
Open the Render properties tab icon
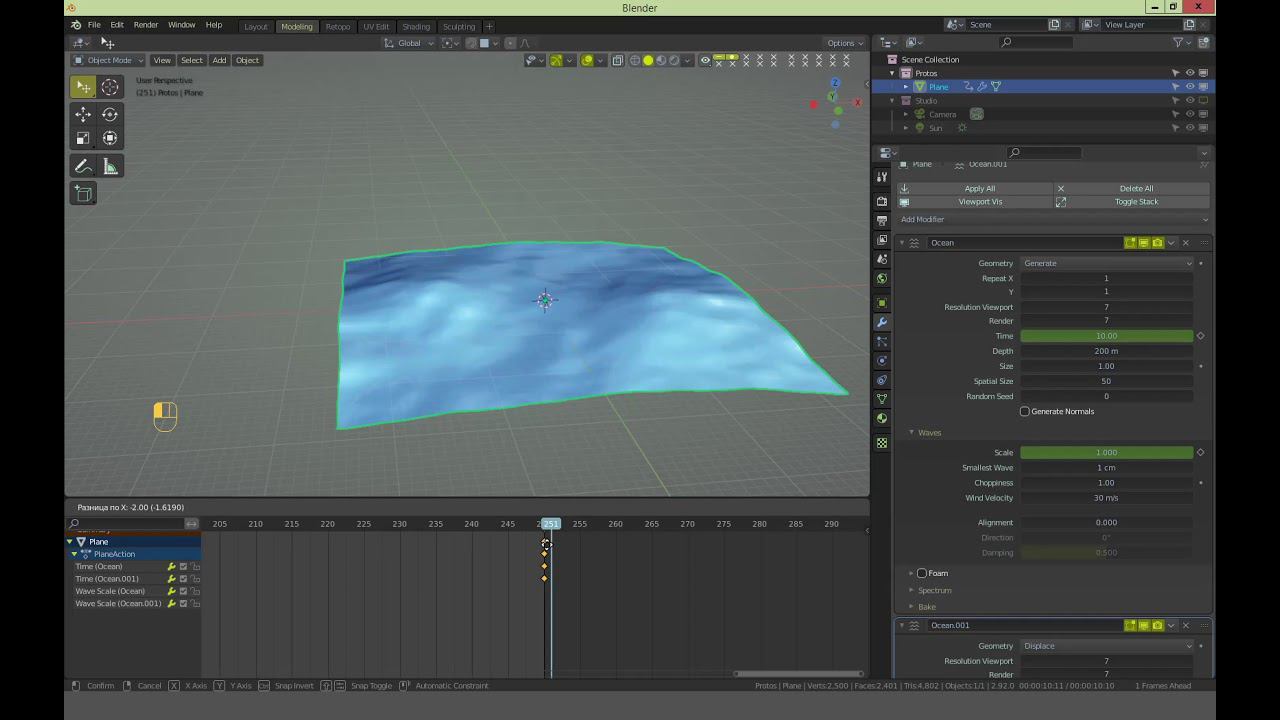(x=881, y=201)
